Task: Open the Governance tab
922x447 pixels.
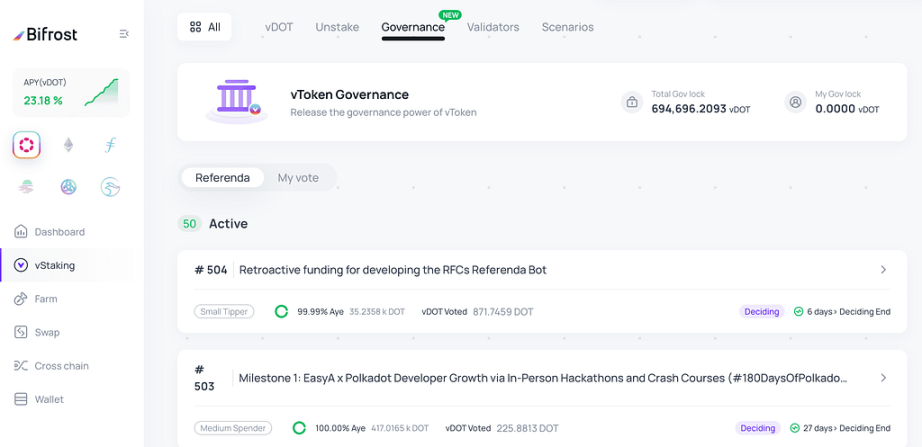Action: tap(413, 27)
